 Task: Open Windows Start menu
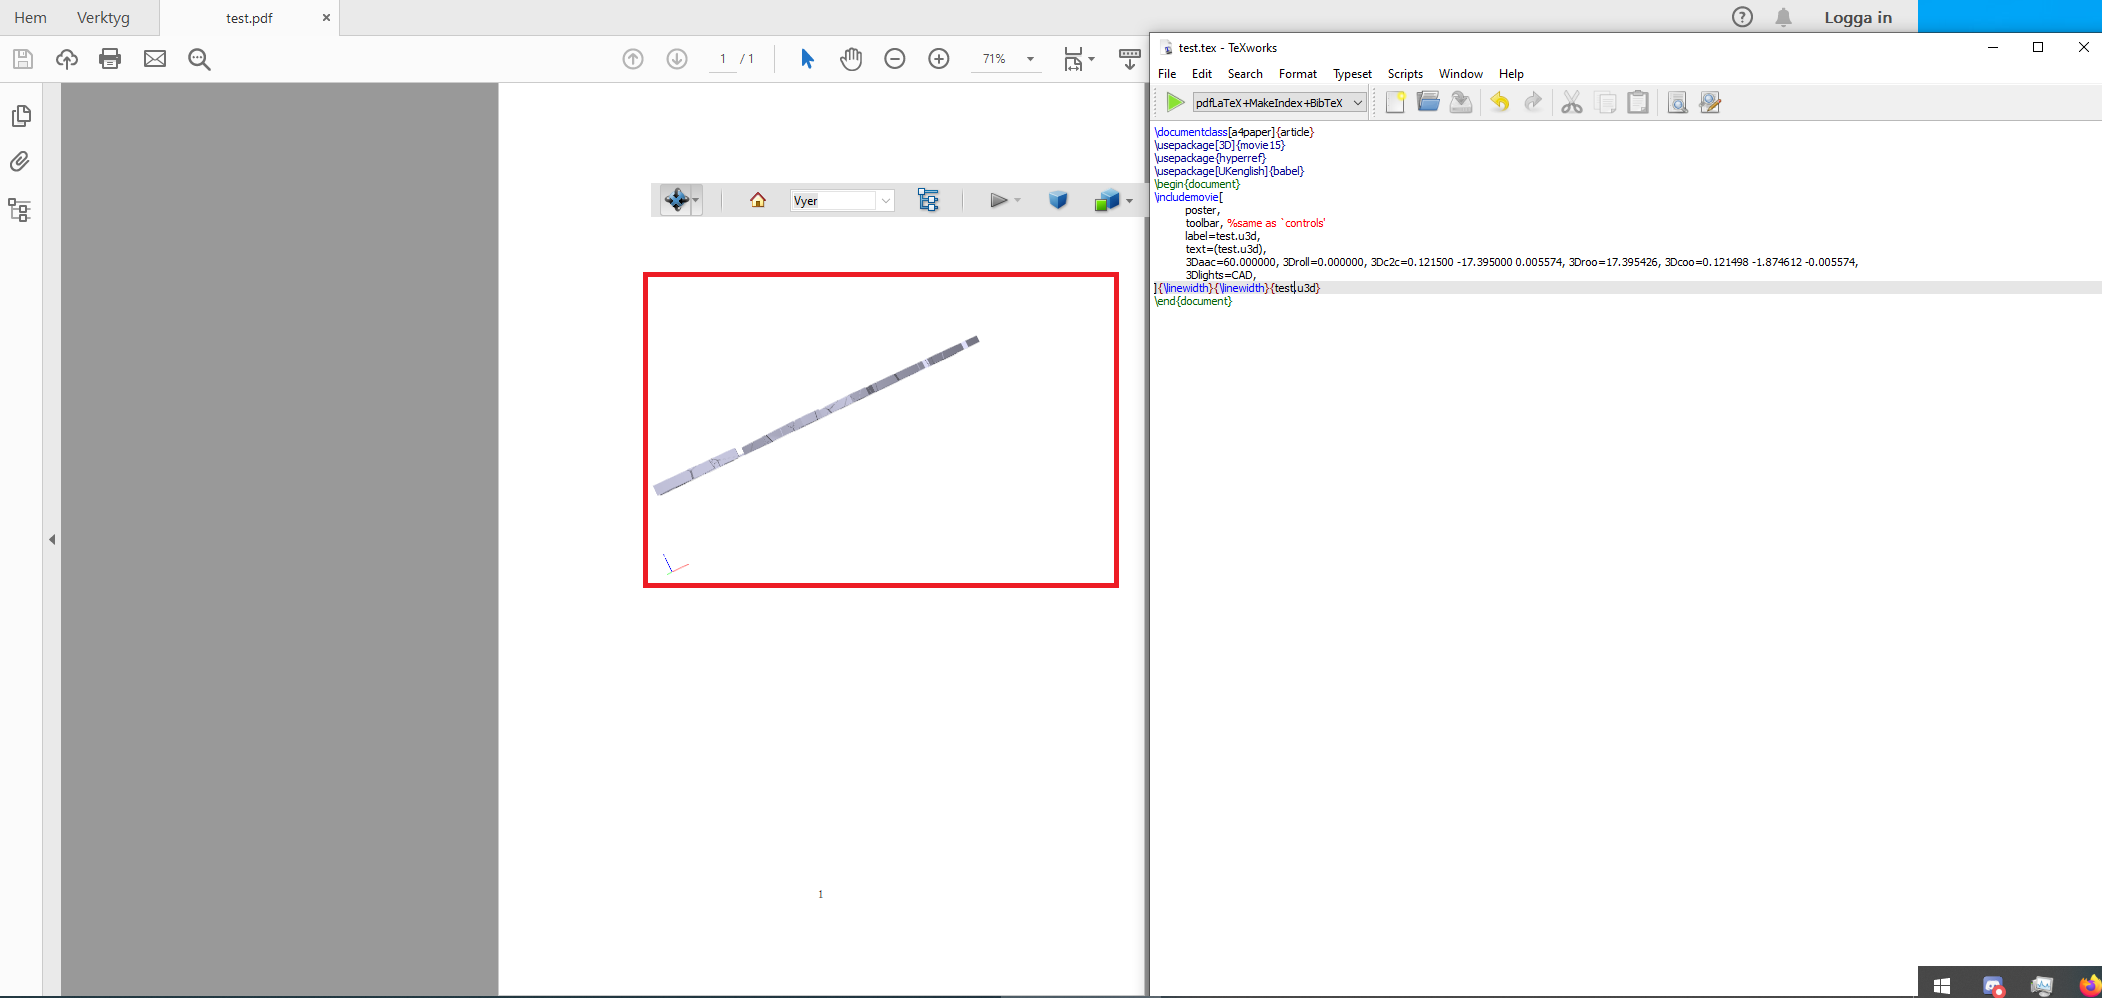coord(1942,985)
